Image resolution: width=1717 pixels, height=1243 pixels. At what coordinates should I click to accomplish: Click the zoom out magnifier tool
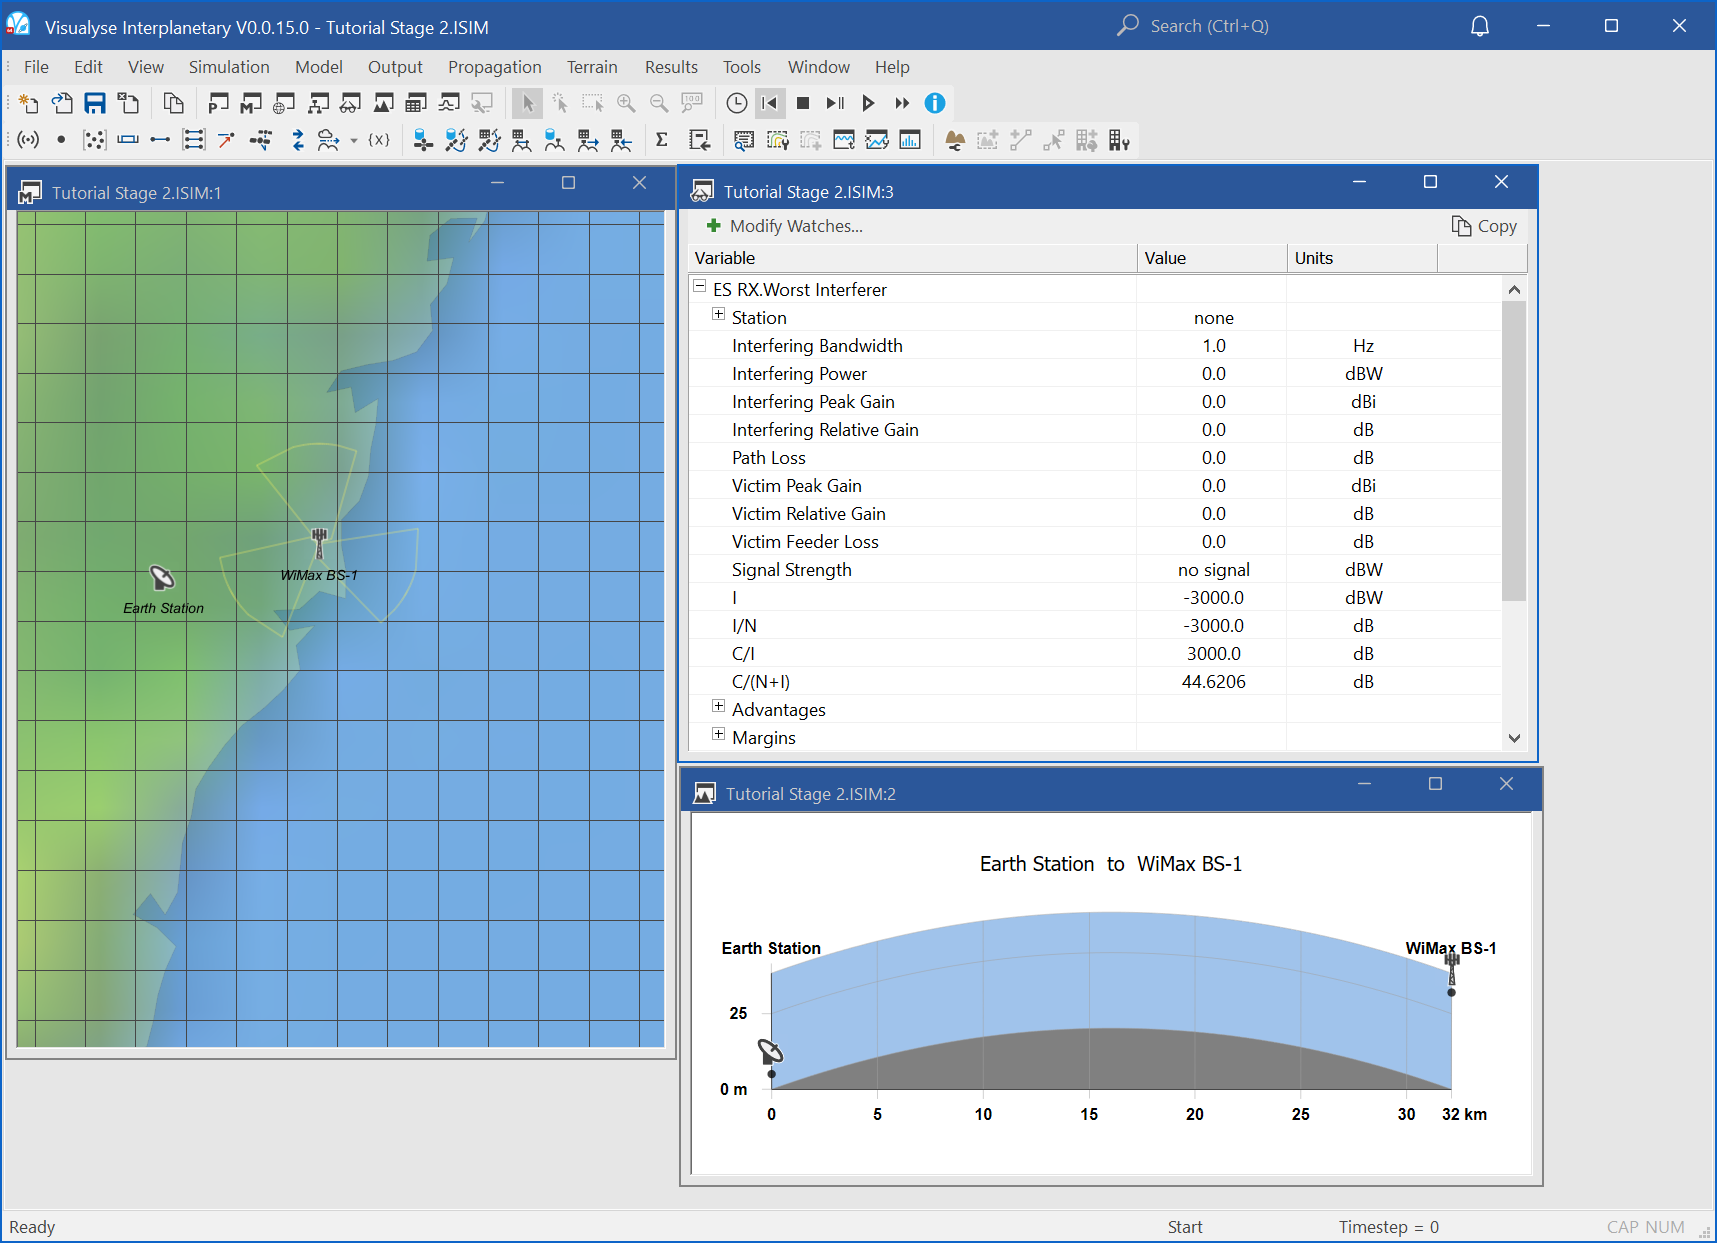pyautogui.click(x=659, y=103)
